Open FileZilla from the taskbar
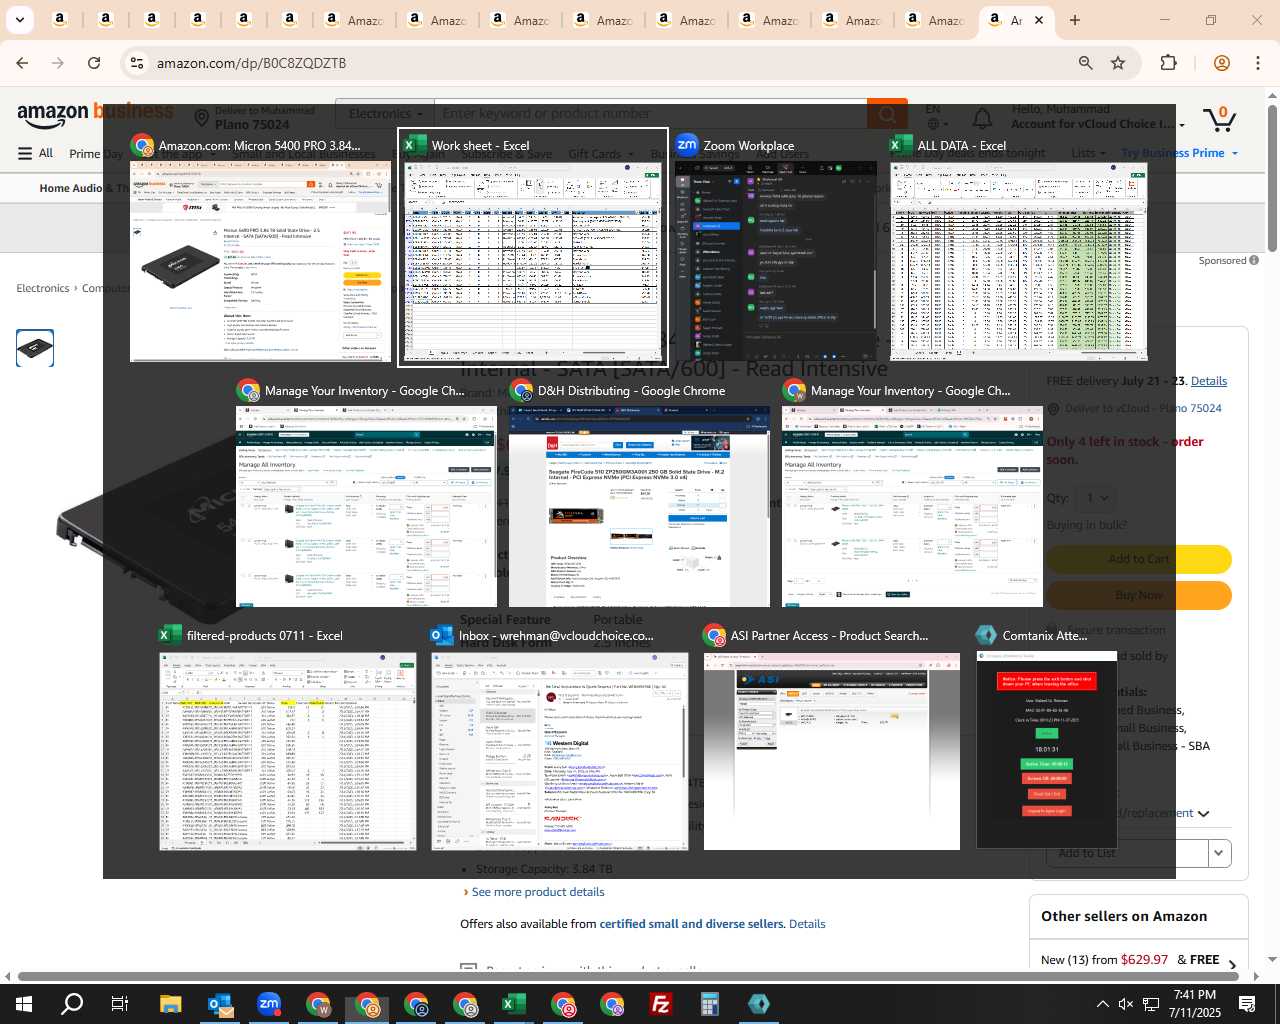Screen dimensions: 1280x1024 click(x=661, y=1004)
